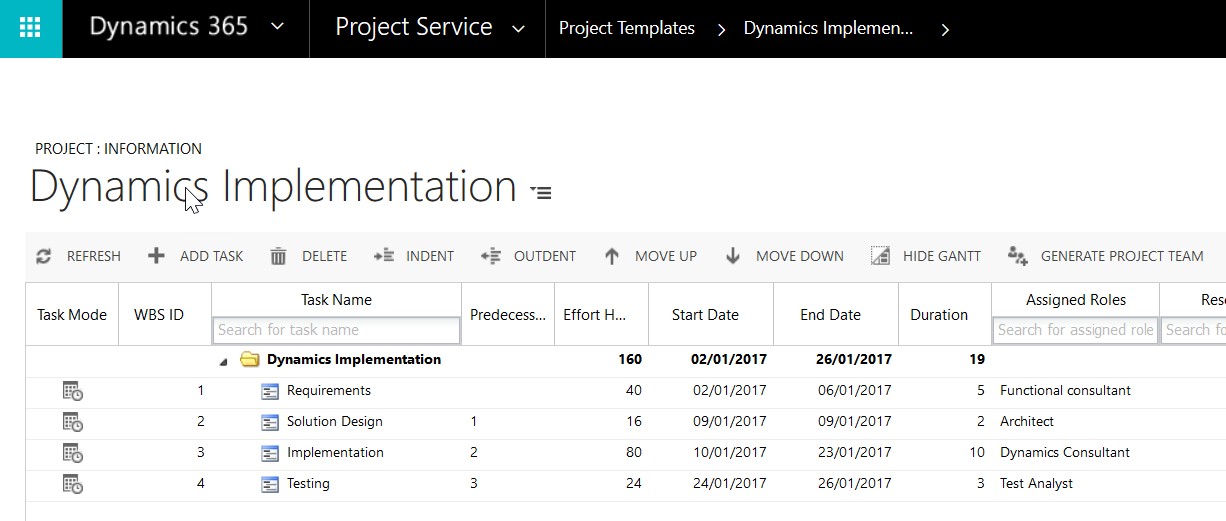The image size is (1226, 521).
Task: Click ADD TASK label
Action: pyautogui.click(x=212, y=256)
